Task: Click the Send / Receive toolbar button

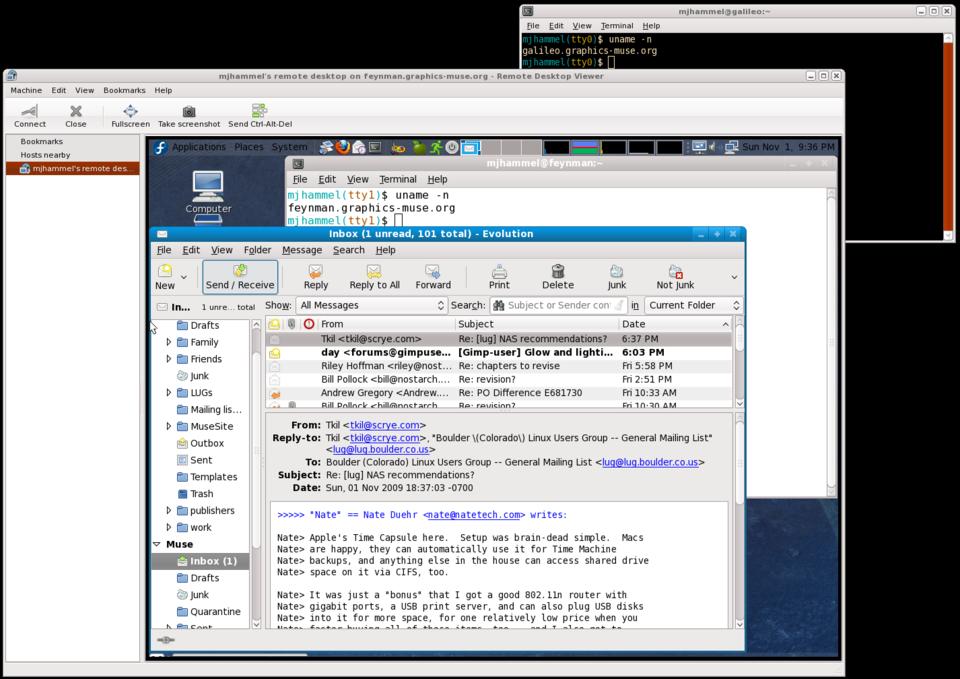Action: click(240, 277)
